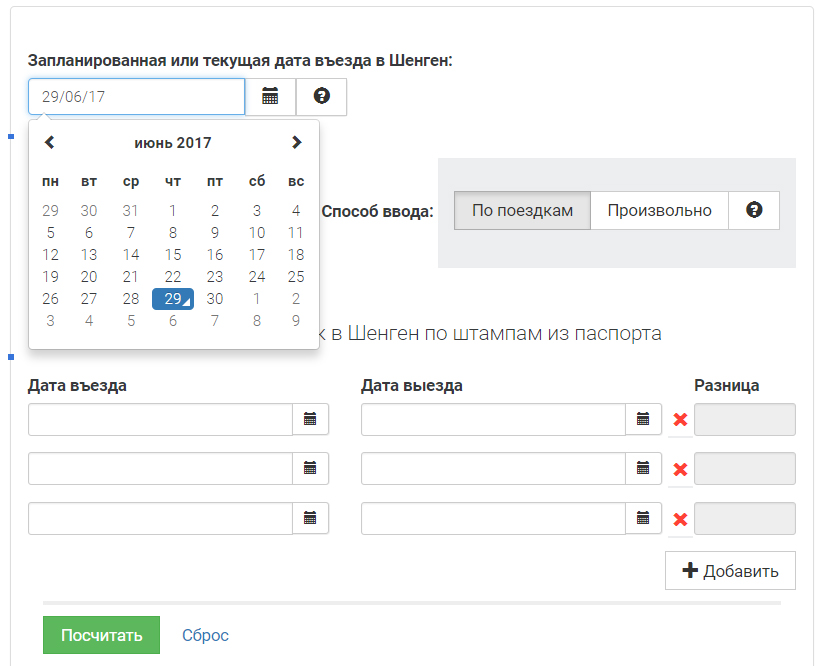The image size is (822, 666).
Task: Click the Сброс reset link
Action: point(205,635)
